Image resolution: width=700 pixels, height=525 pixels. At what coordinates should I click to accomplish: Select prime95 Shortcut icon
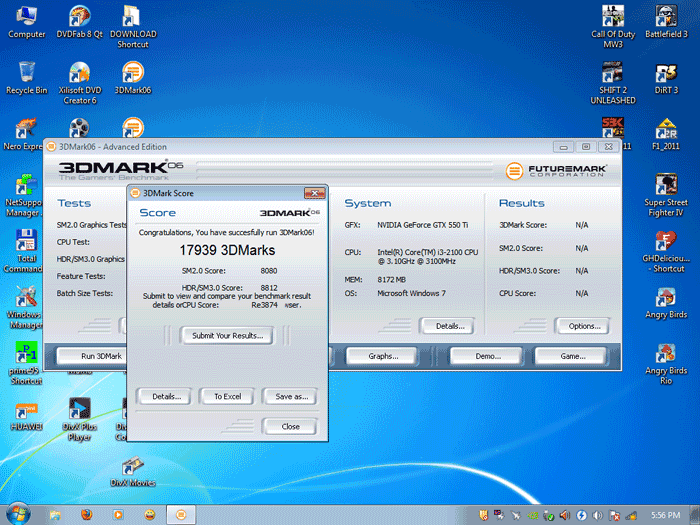coord(26,363)
